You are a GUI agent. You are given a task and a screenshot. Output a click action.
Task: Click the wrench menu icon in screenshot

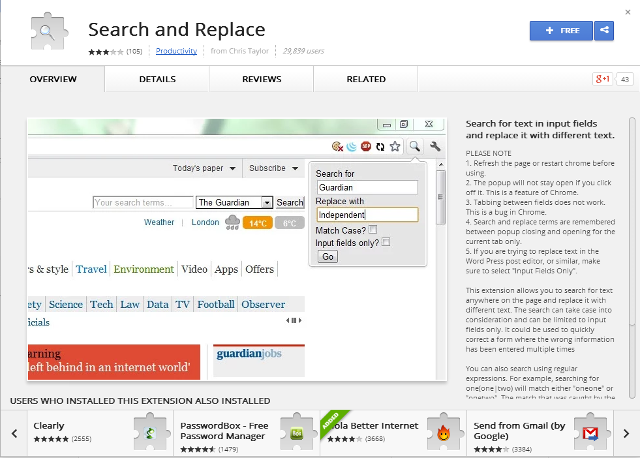click(435, 146)
